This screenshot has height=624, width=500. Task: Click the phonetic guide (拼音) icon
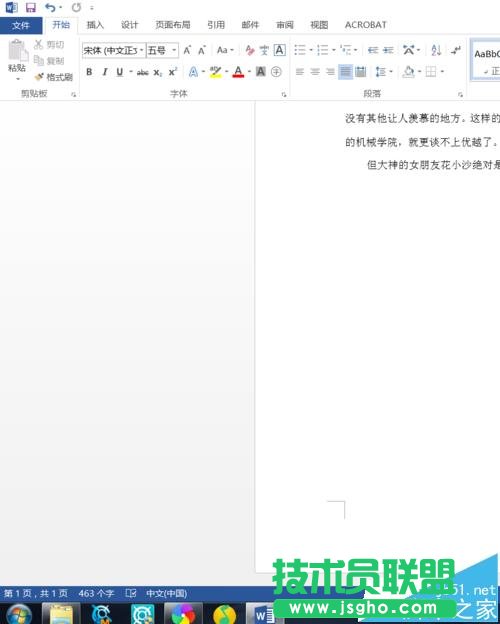[264, 50]
